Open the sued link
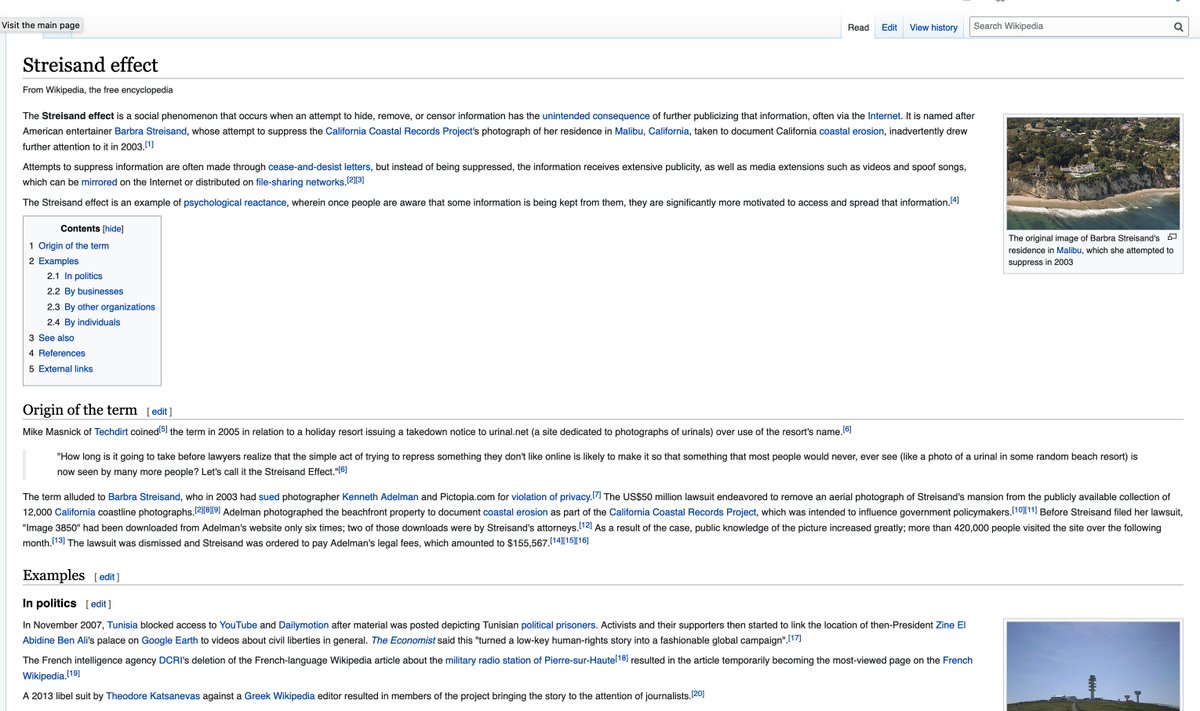Screen dimensions: 1200x711 click(271, 497)
